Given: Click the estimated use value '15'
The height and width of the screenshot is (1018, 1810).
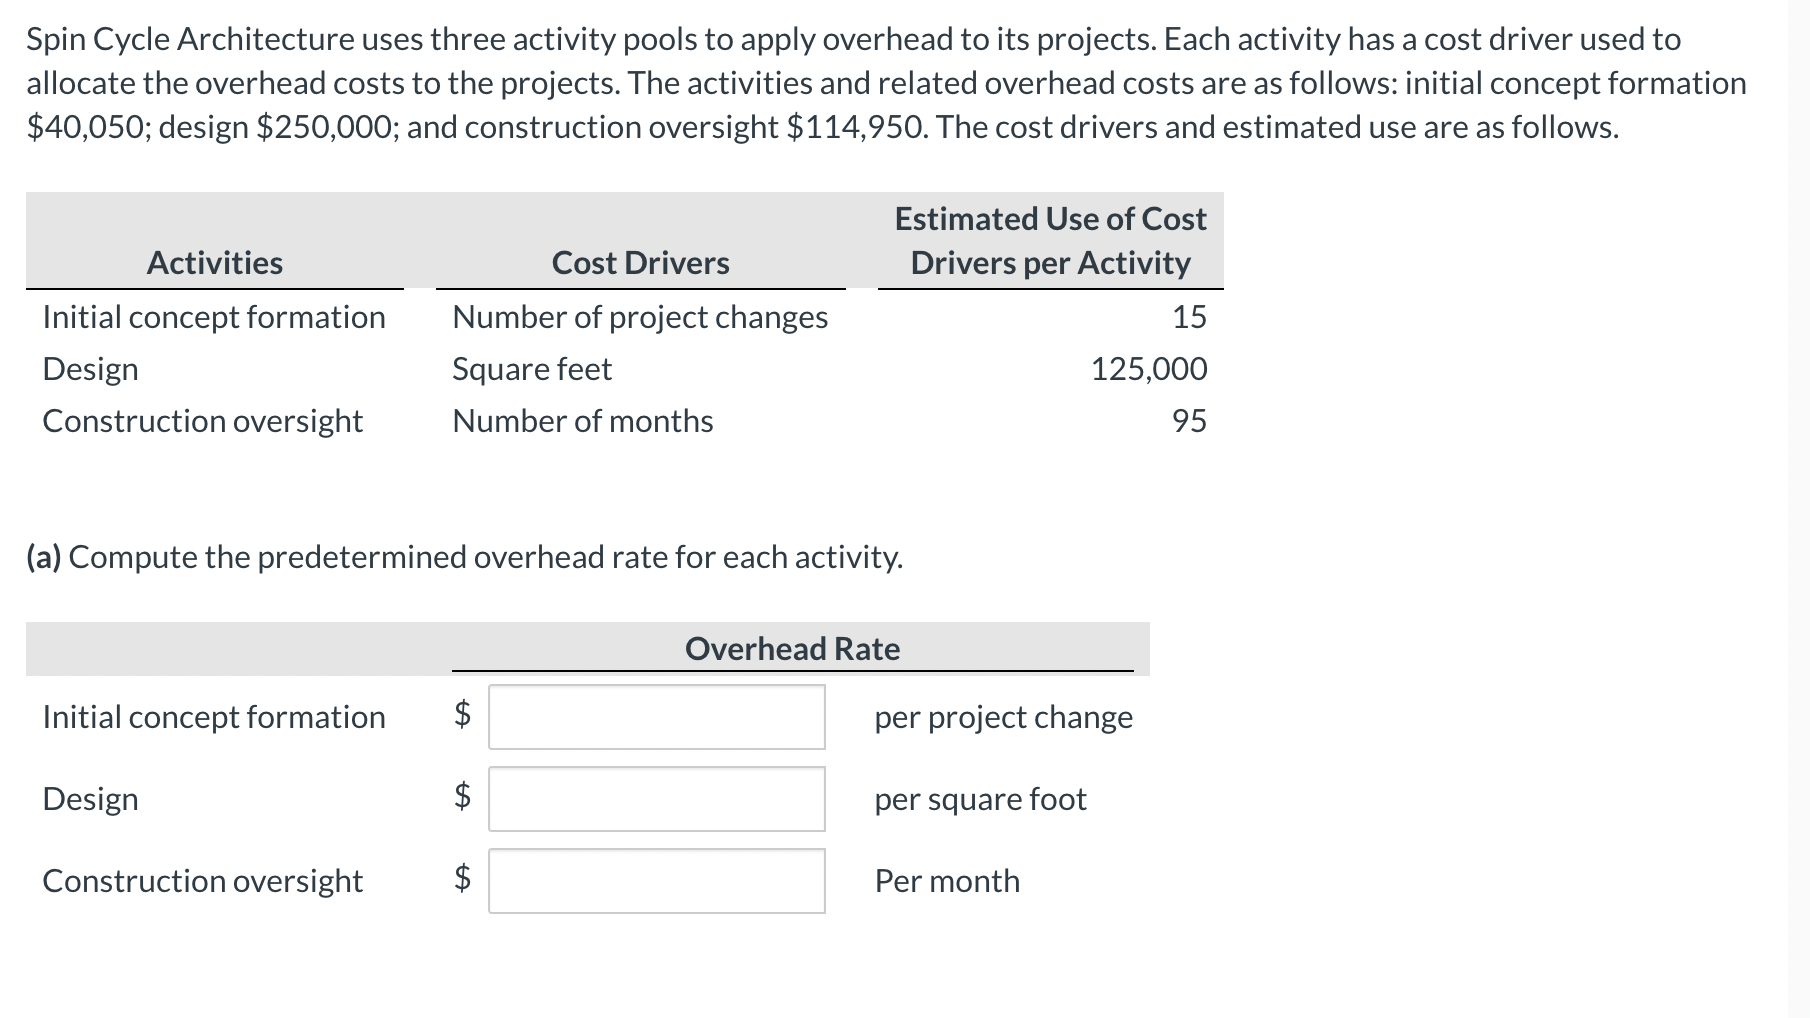Looking at the screenshot, I should [x=1189, y=317].
